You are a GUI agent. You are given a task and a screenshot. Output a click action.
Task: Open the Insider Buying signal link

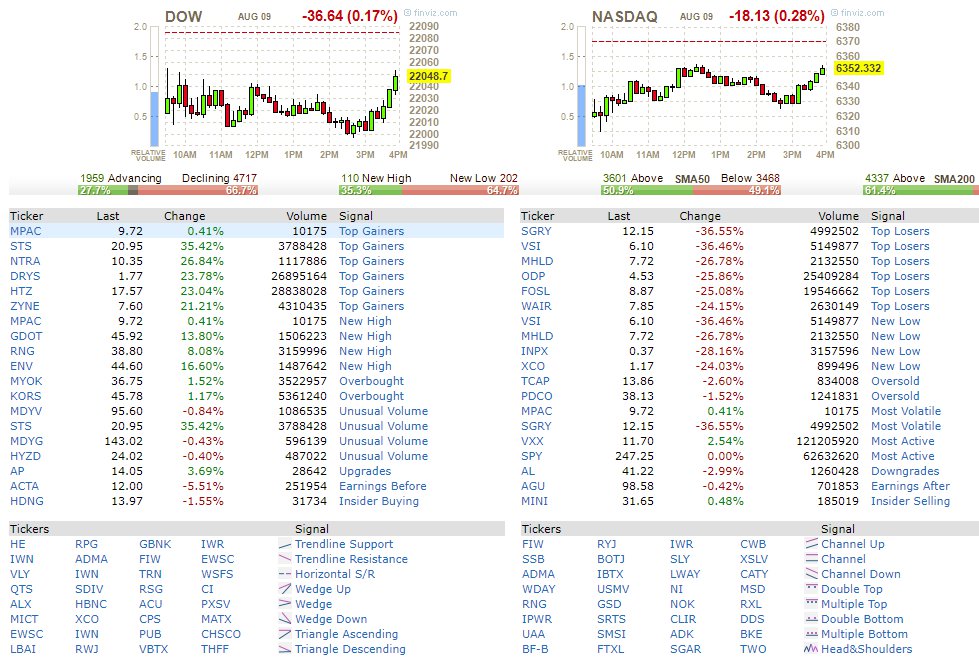click(x=379, y=501)
